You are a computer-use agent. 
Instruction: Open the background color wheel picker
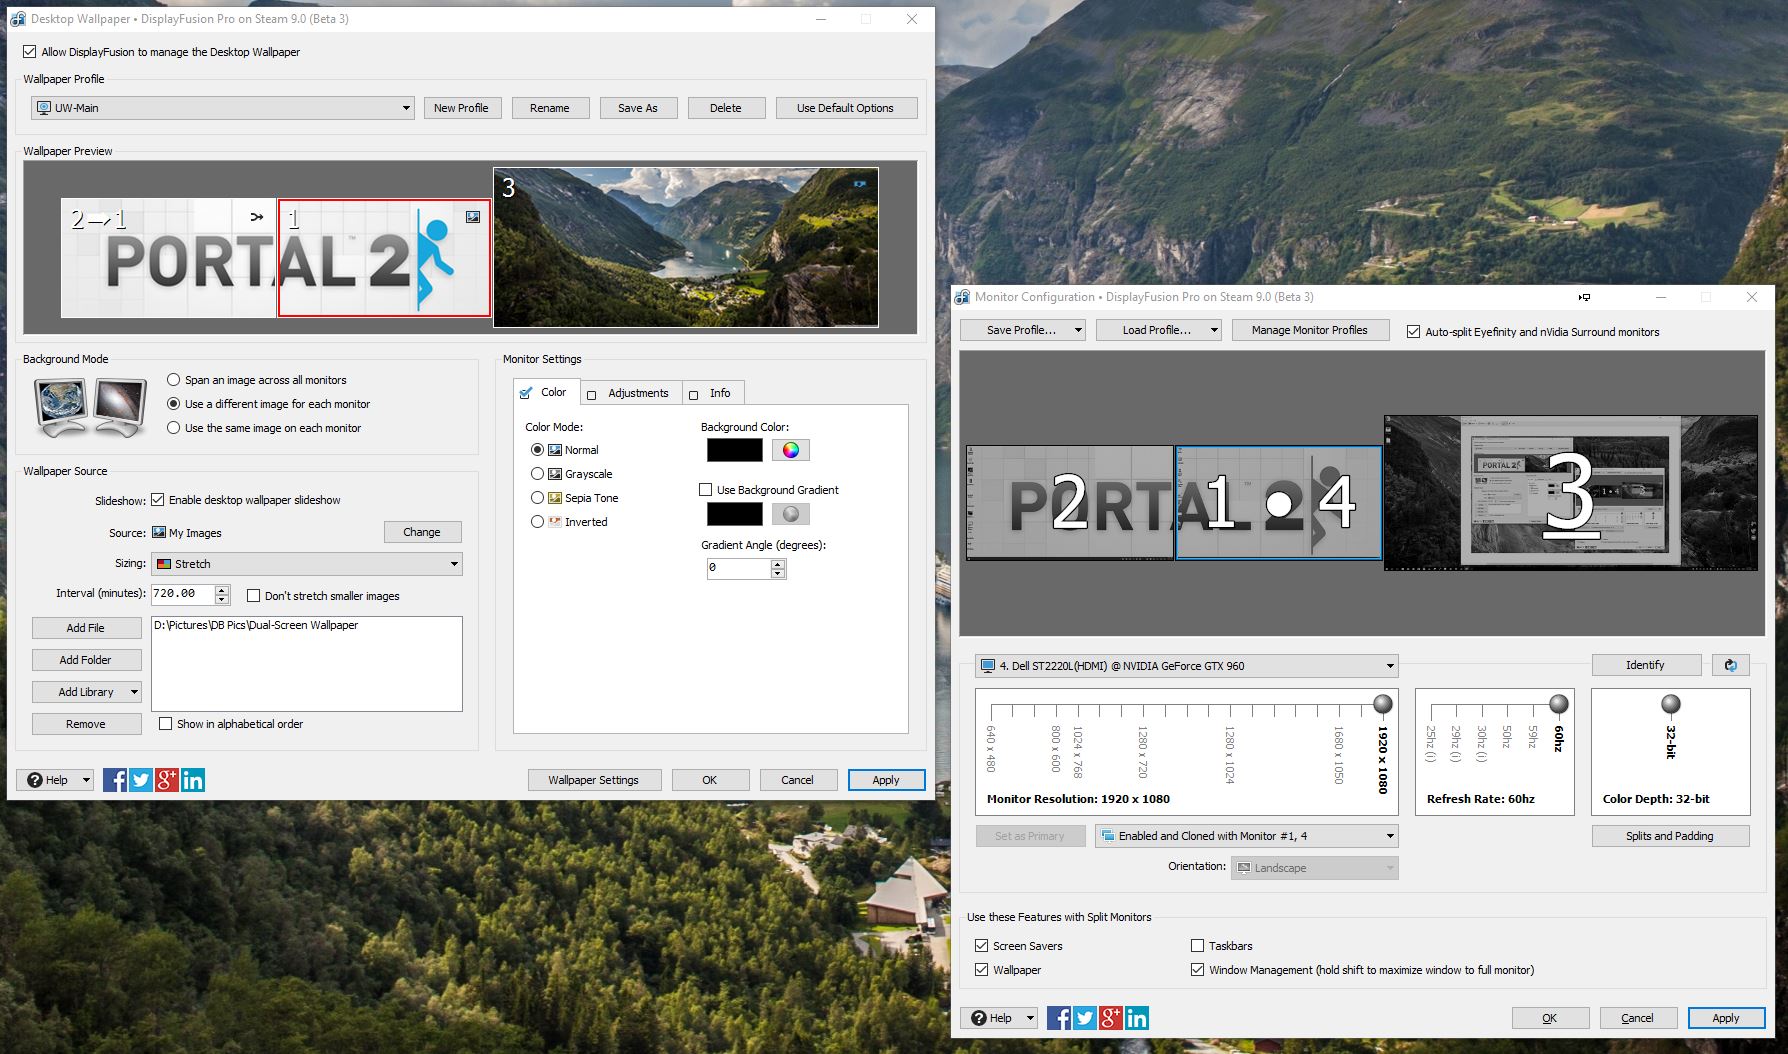tap(790, 450)
